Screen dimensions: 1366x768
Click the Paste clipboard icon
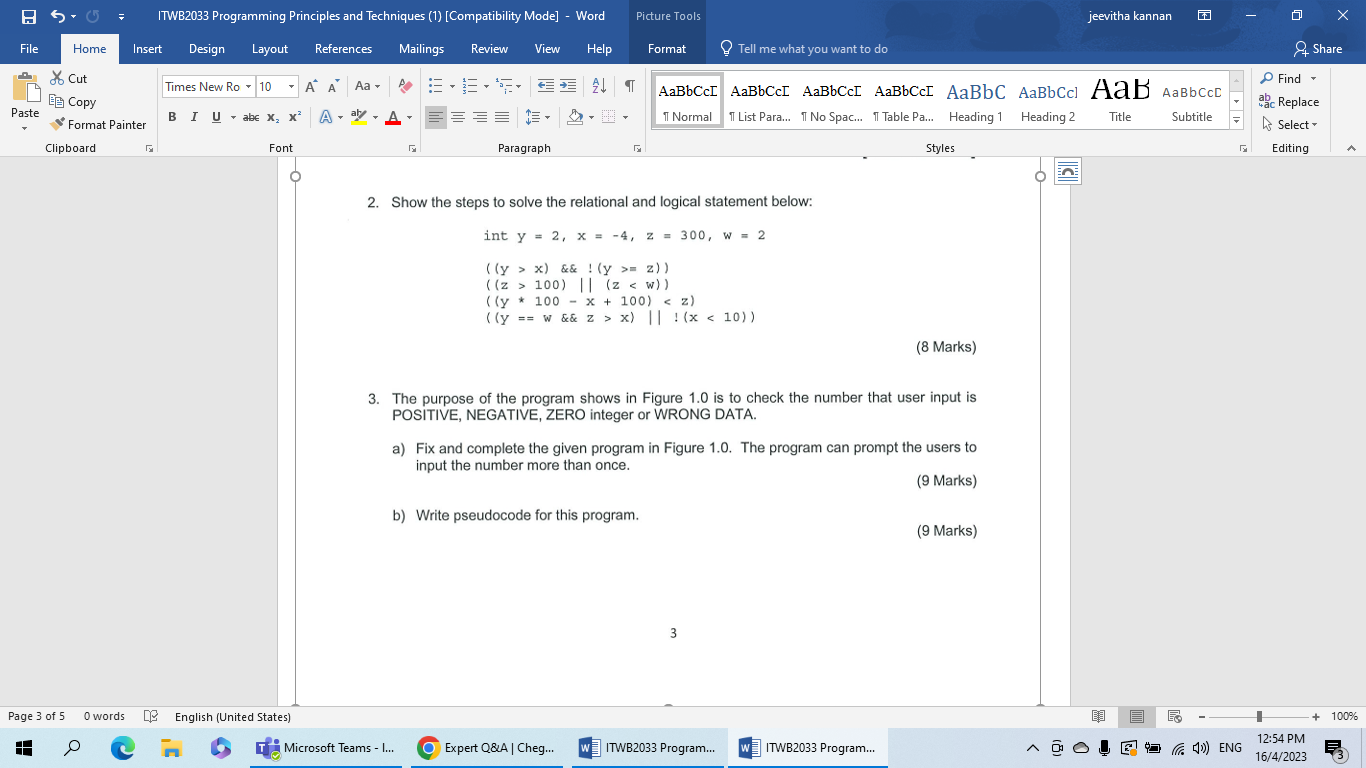pyautogui.click(x=25, y=89)
